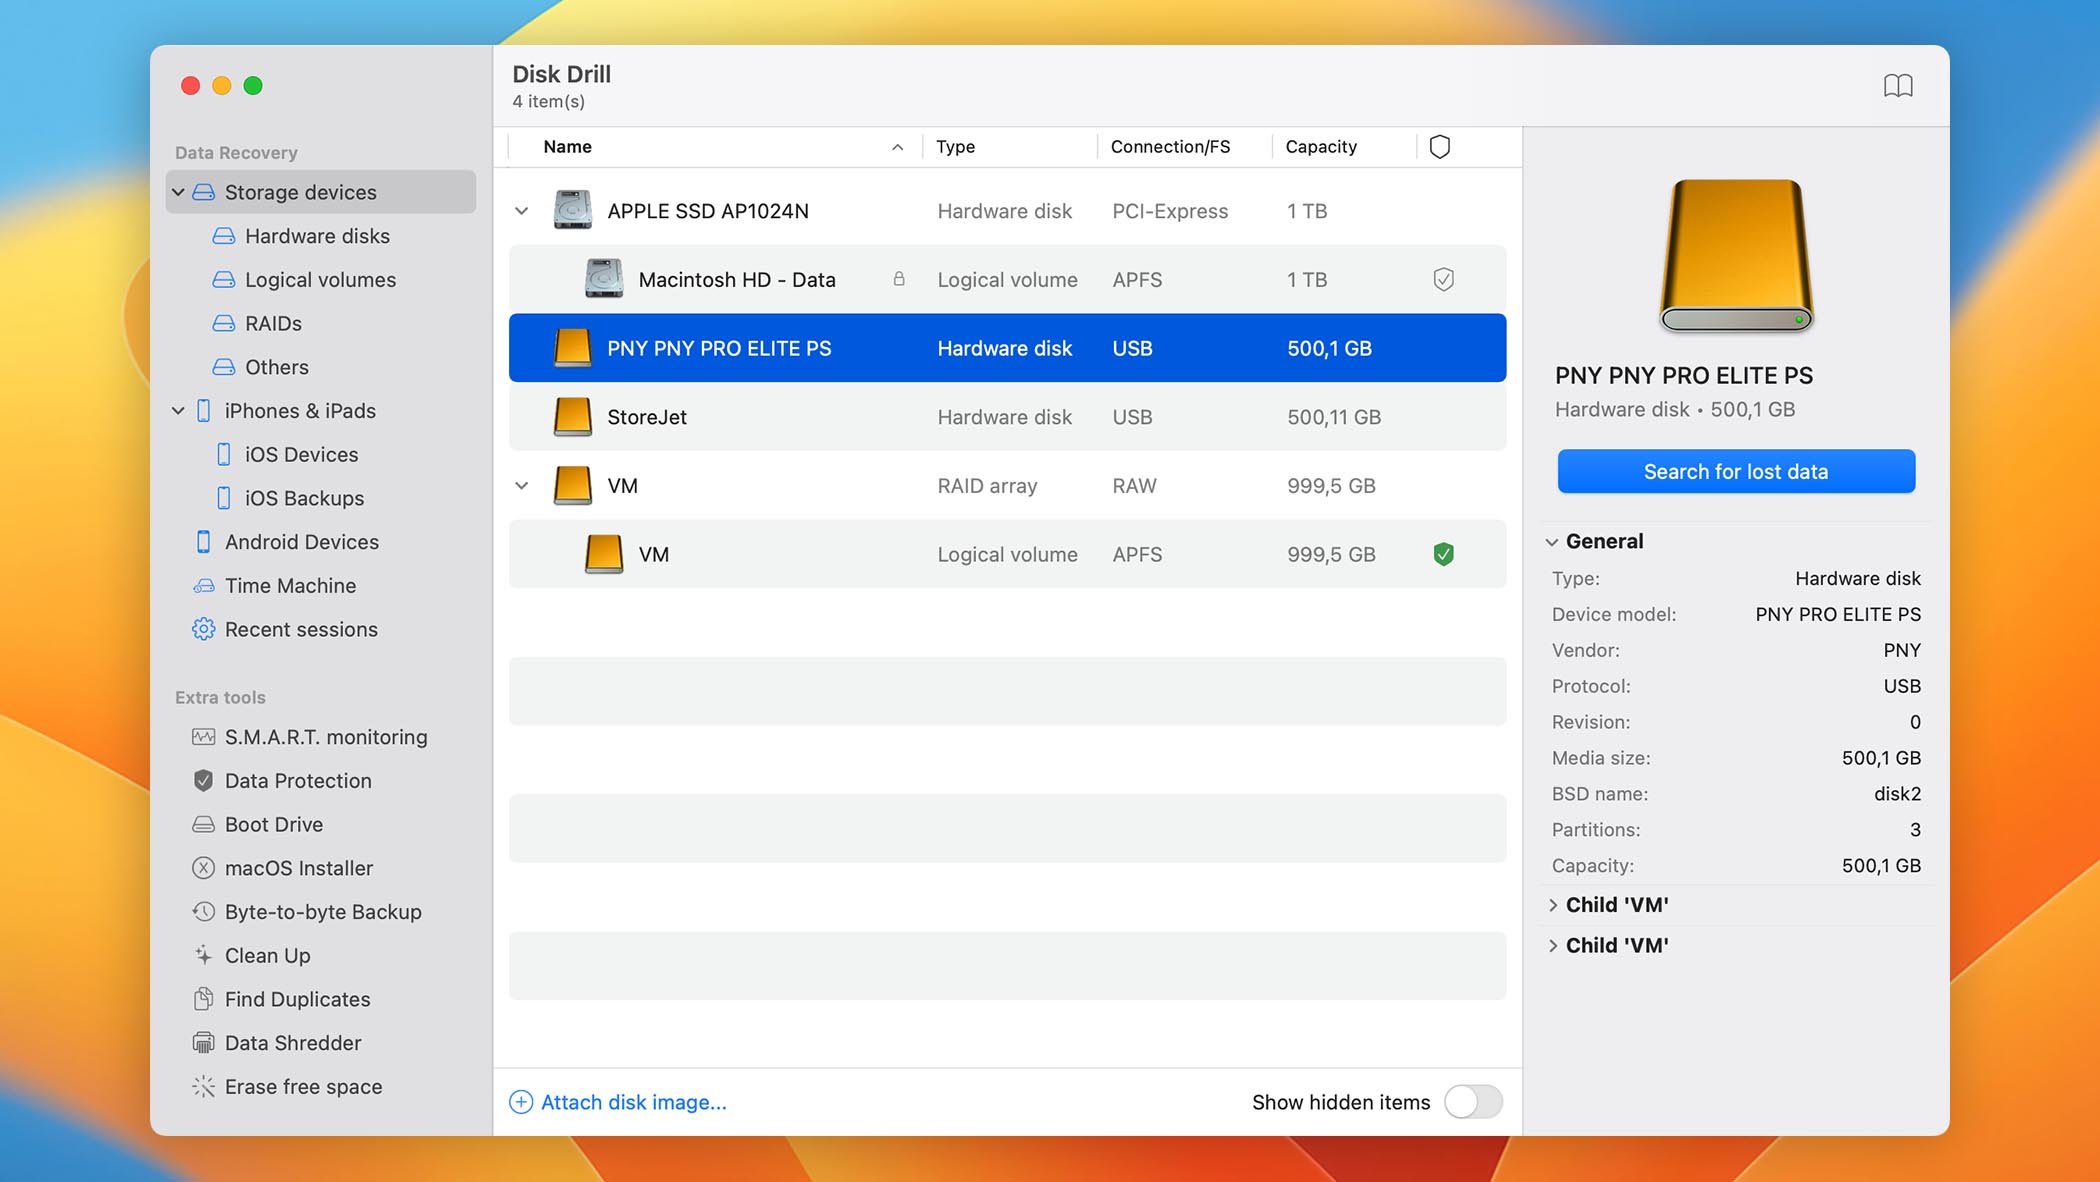Click RAW filesystem cell

1134,486
